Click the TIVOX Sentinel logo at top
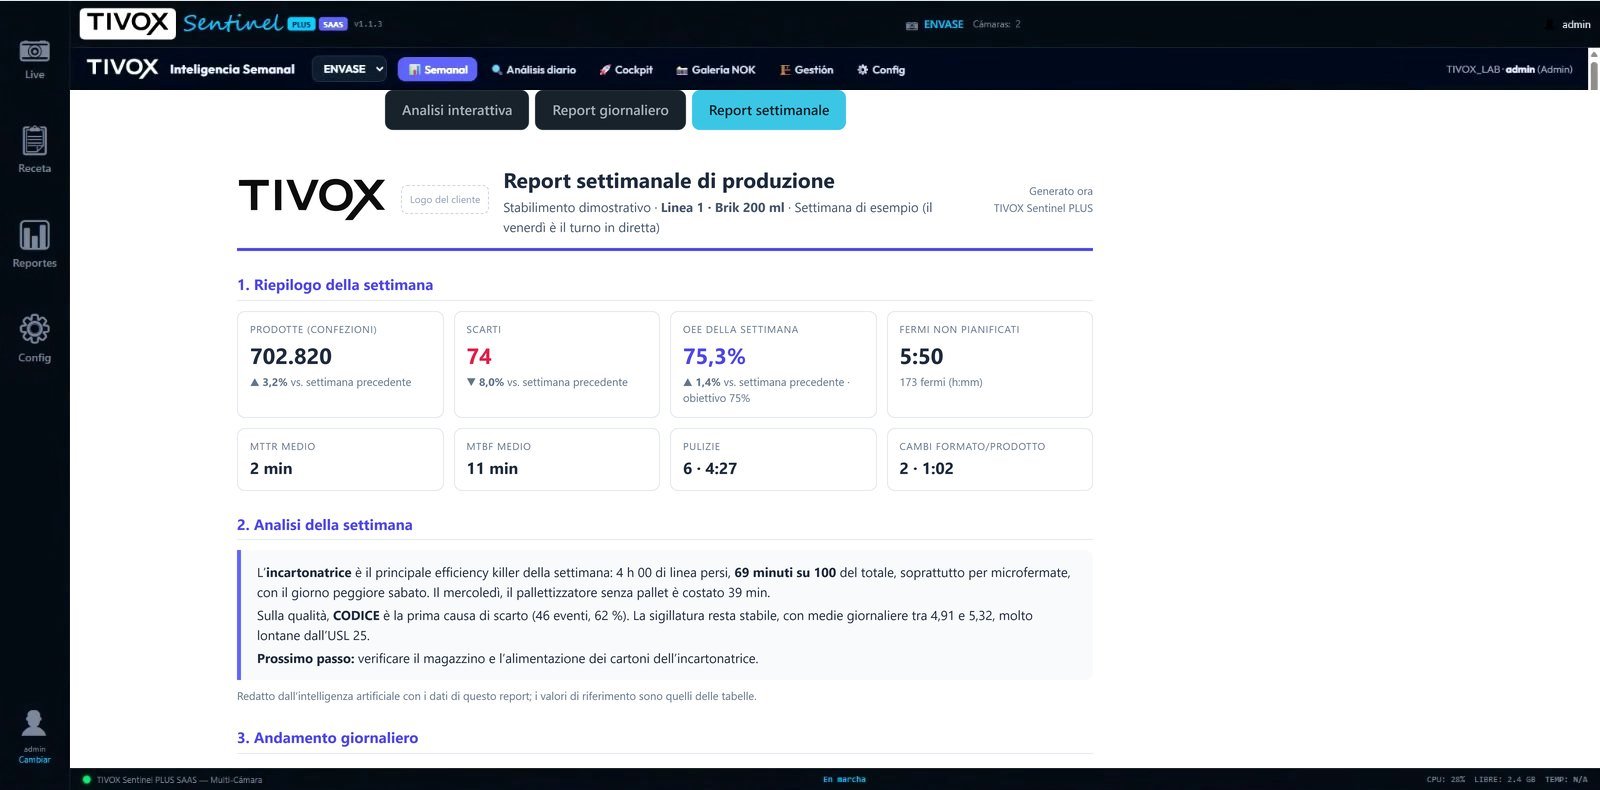Screen dimensions: 1600x790 (182, 23)
